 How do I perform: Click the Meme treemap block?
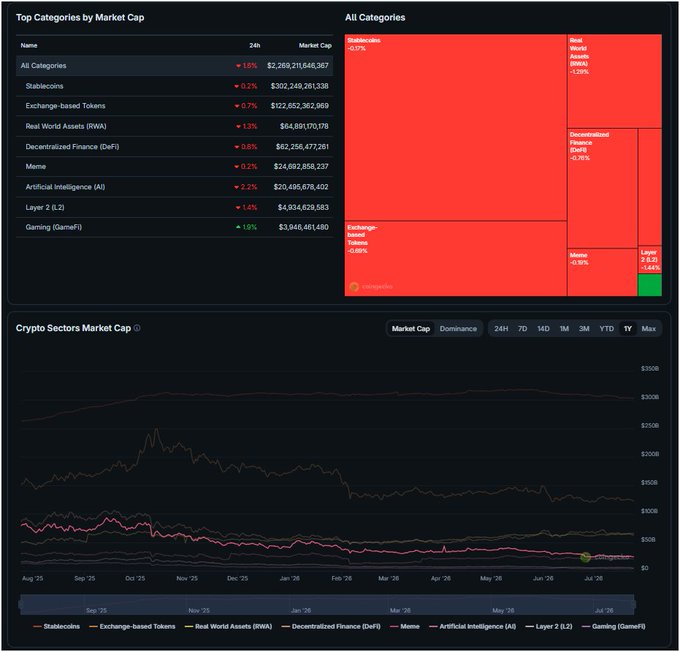click(602, 272)
